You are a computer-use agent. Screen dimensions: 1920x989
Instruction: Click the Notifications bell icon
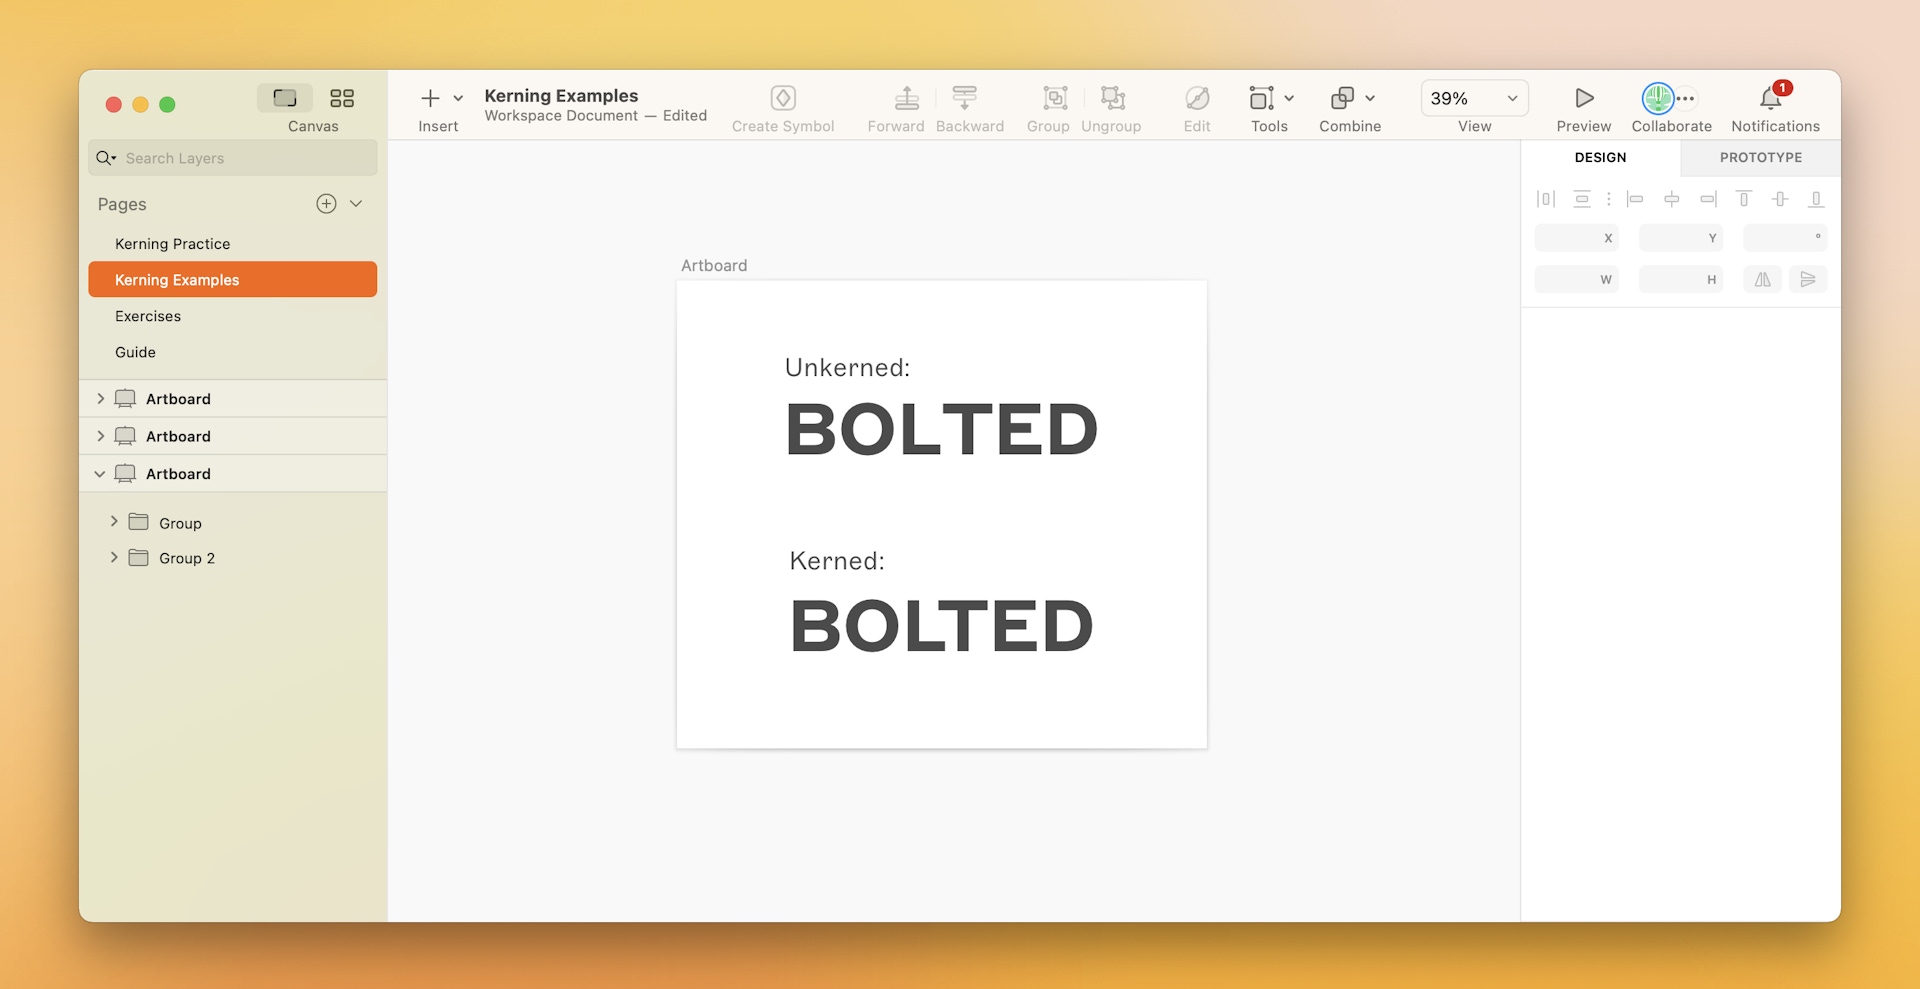coord(1772,100)
